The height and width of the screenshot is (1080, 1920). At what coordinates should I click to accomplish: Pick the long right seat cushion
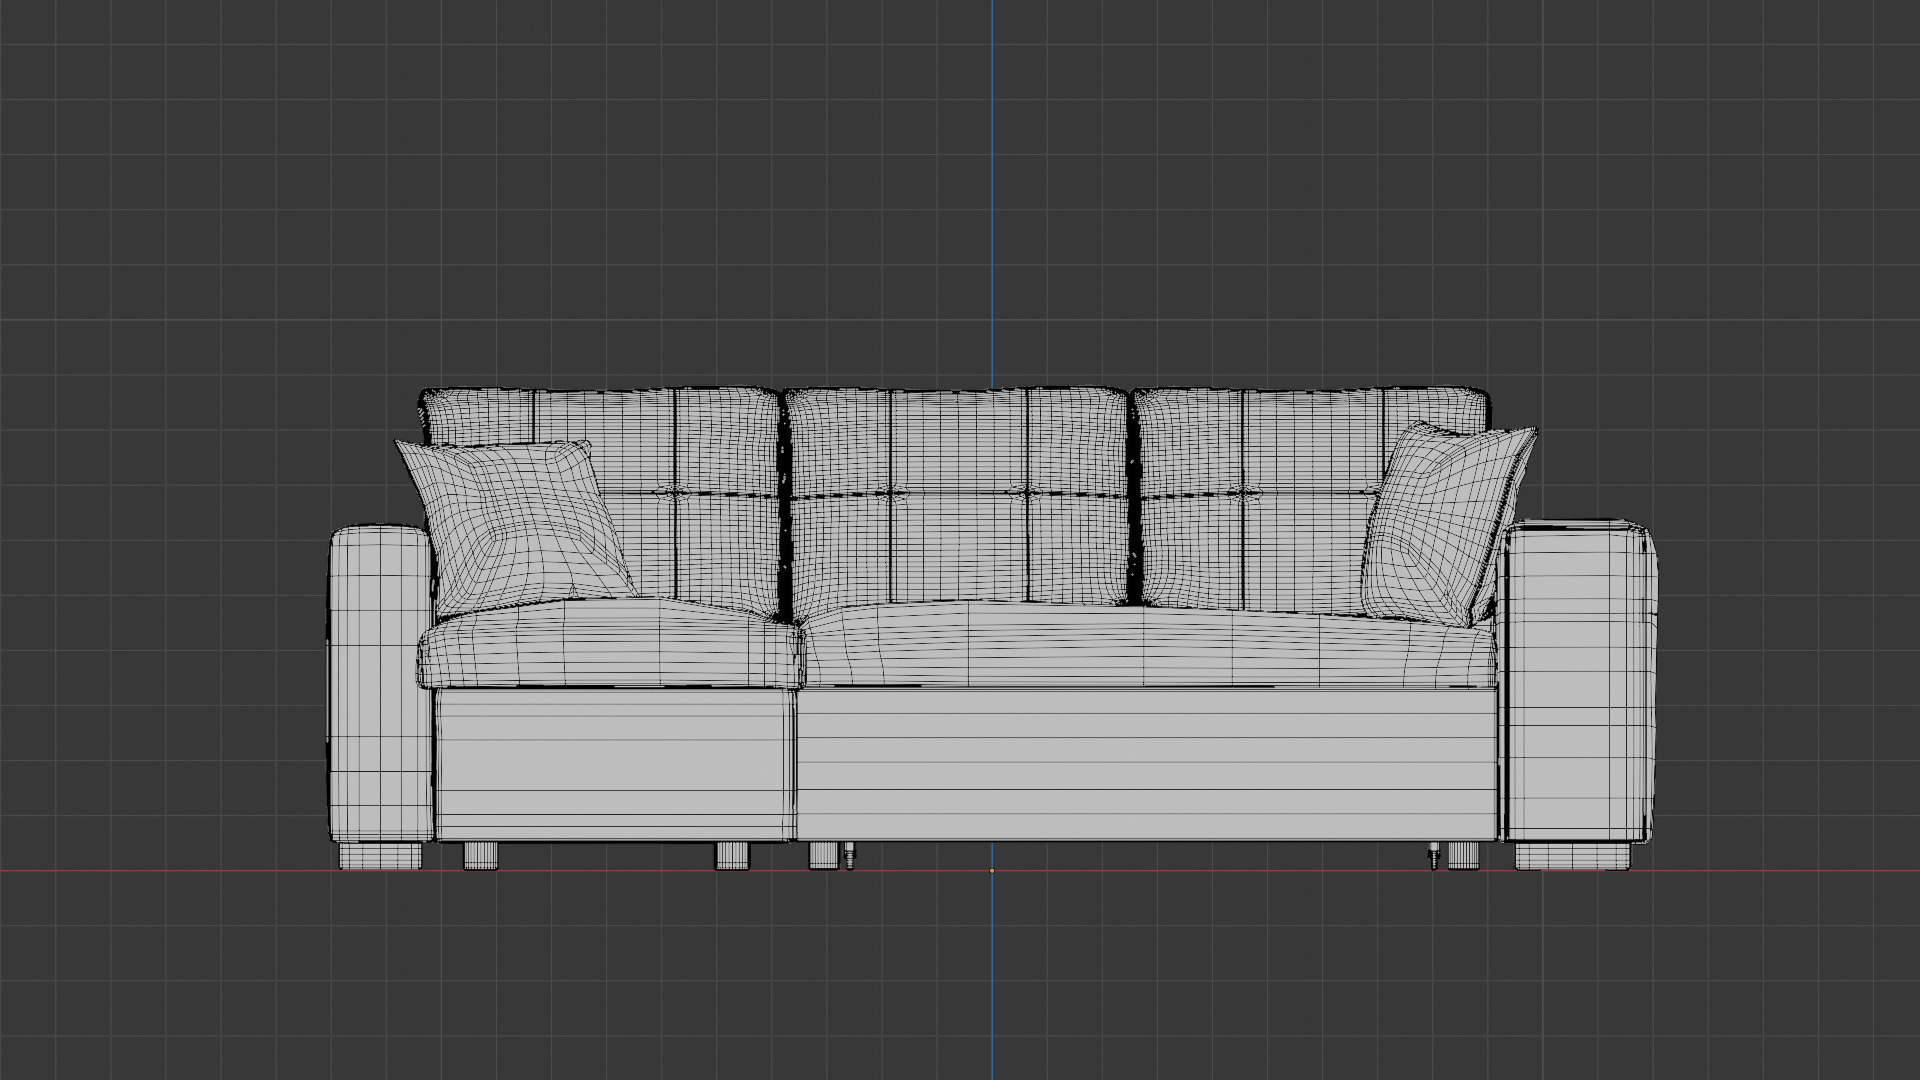[1150, 645]
